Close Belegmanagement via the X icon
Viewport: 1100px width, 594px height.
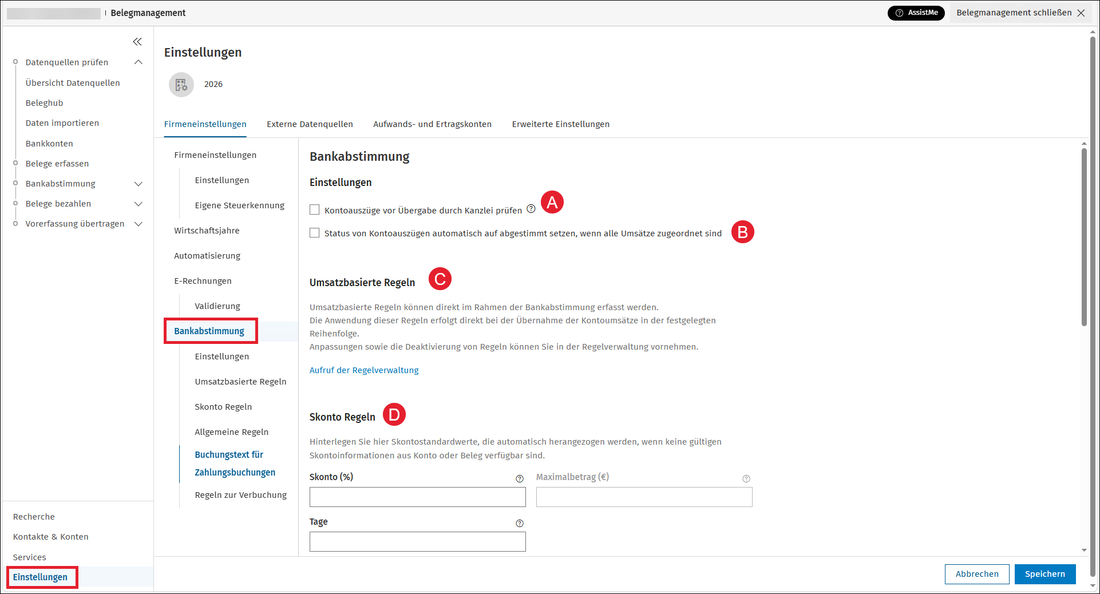click(x=1081, y=13)
